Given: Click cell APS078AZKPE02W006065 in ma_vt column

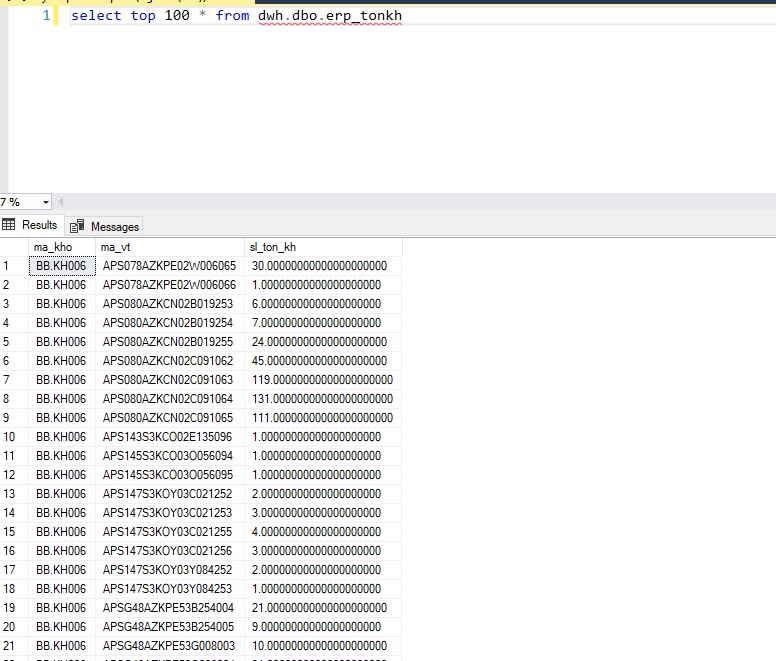Looking at the screenshot, I should point(169,266).
